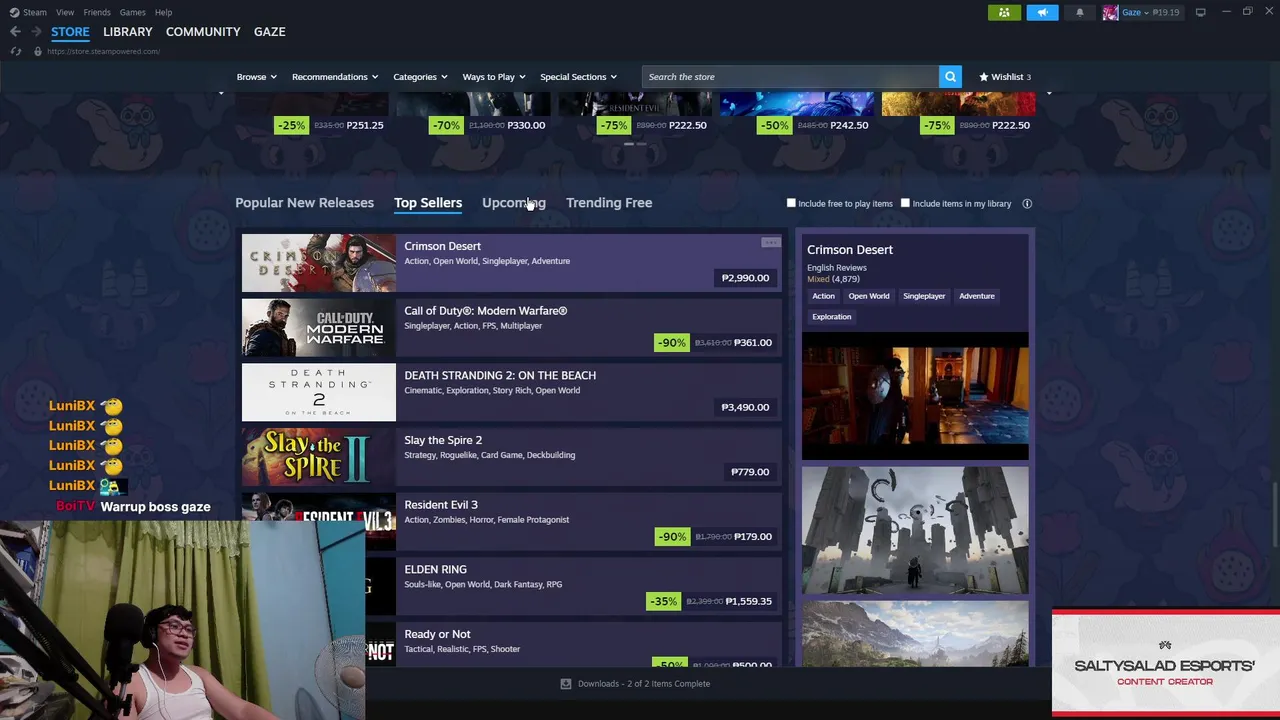Screen dimensions: 1280x720
Task: Click the carousel left arrow near top
Action: [221, 92]
